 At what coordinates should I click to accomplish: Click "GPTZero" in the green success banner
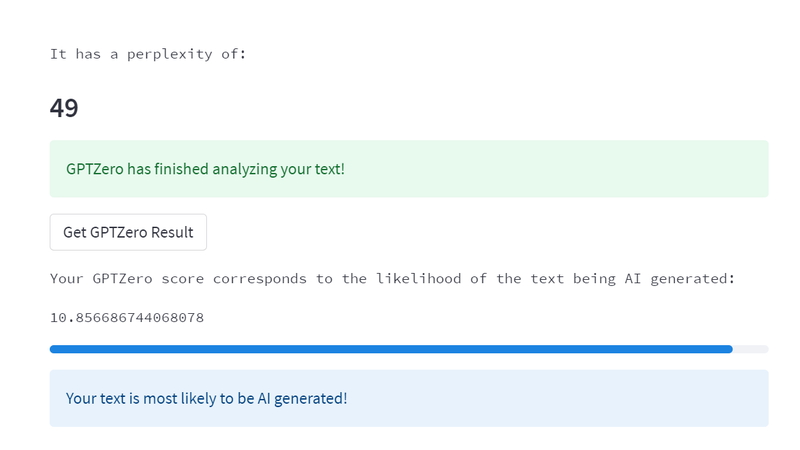point(94,169)
